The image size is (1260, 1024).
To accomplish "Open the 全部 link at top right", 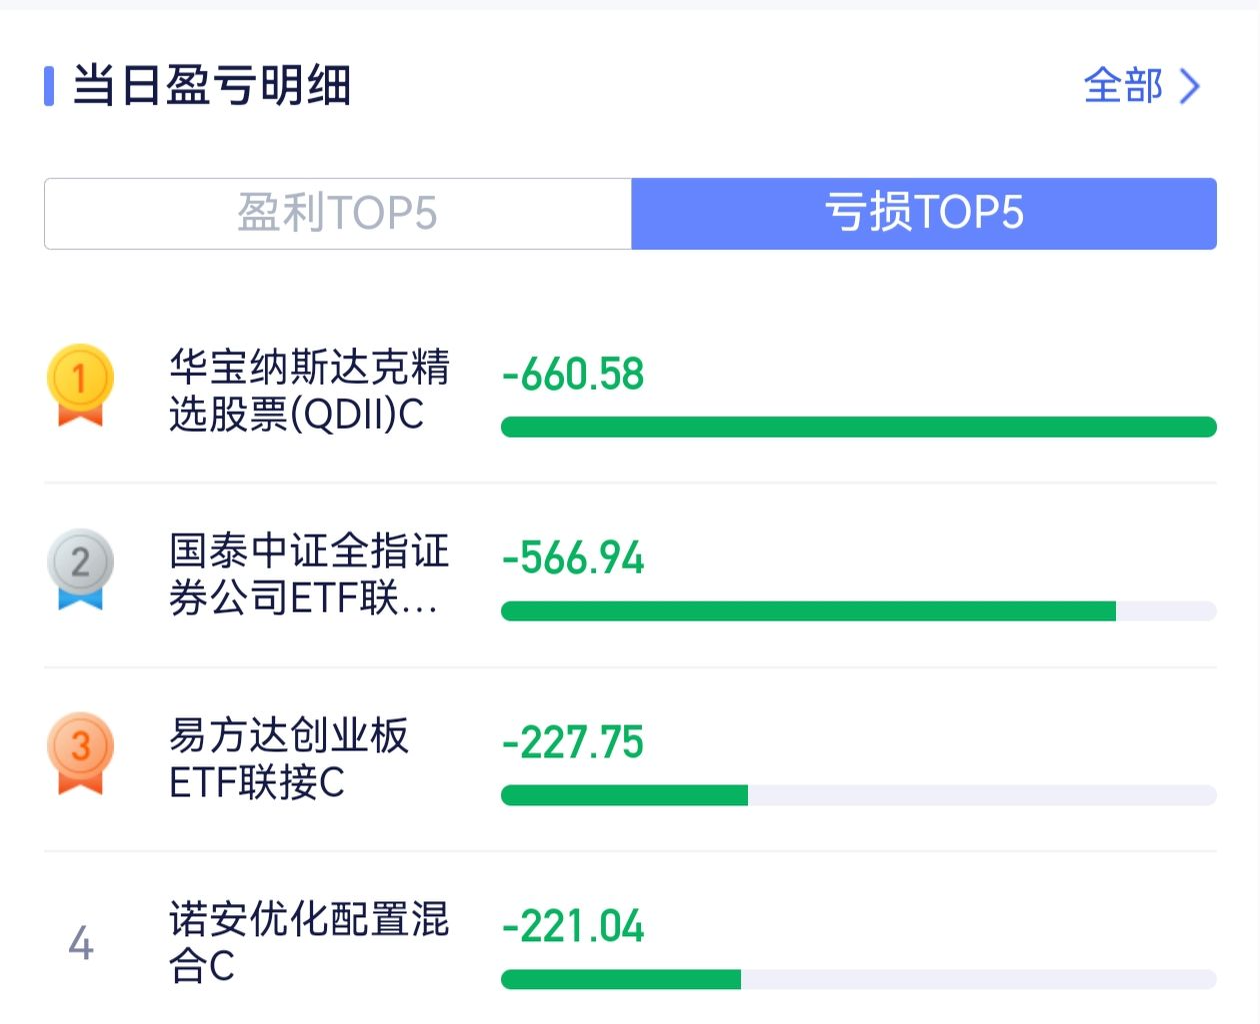I will [x=1122, y=88].
